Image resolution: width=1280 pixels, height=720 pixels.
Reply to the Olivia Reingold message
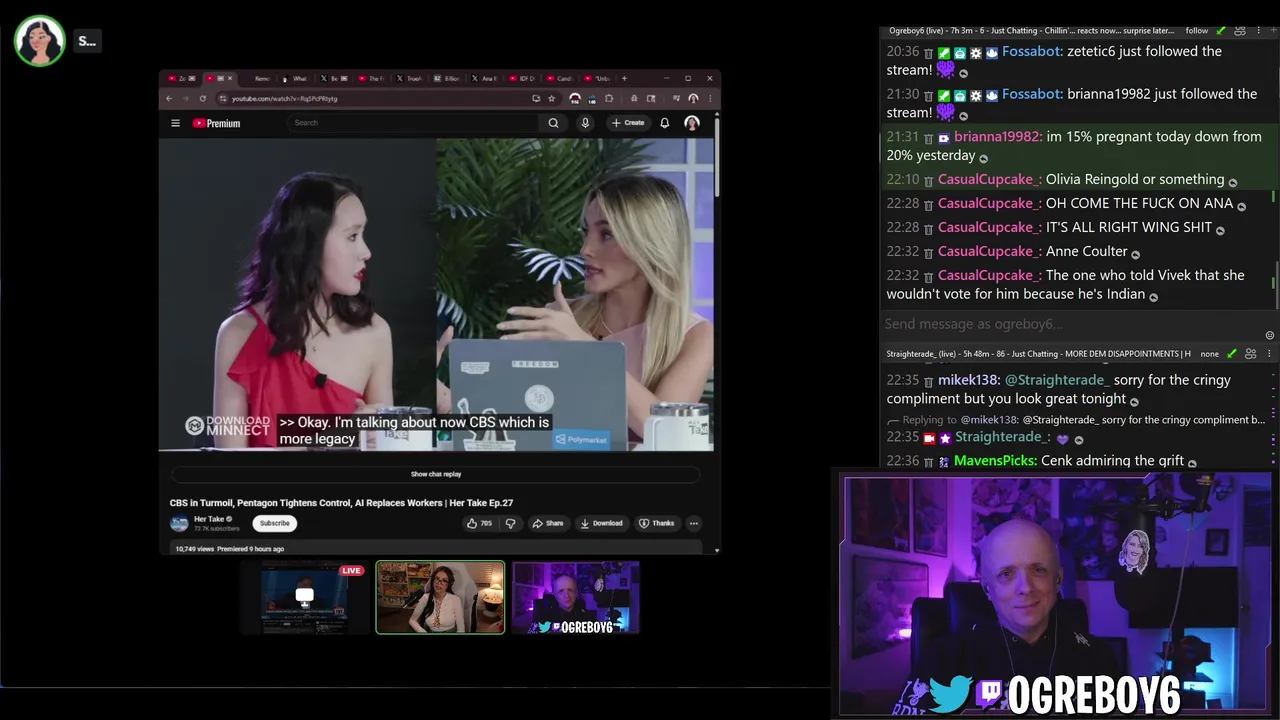(x=1232, y=182)
